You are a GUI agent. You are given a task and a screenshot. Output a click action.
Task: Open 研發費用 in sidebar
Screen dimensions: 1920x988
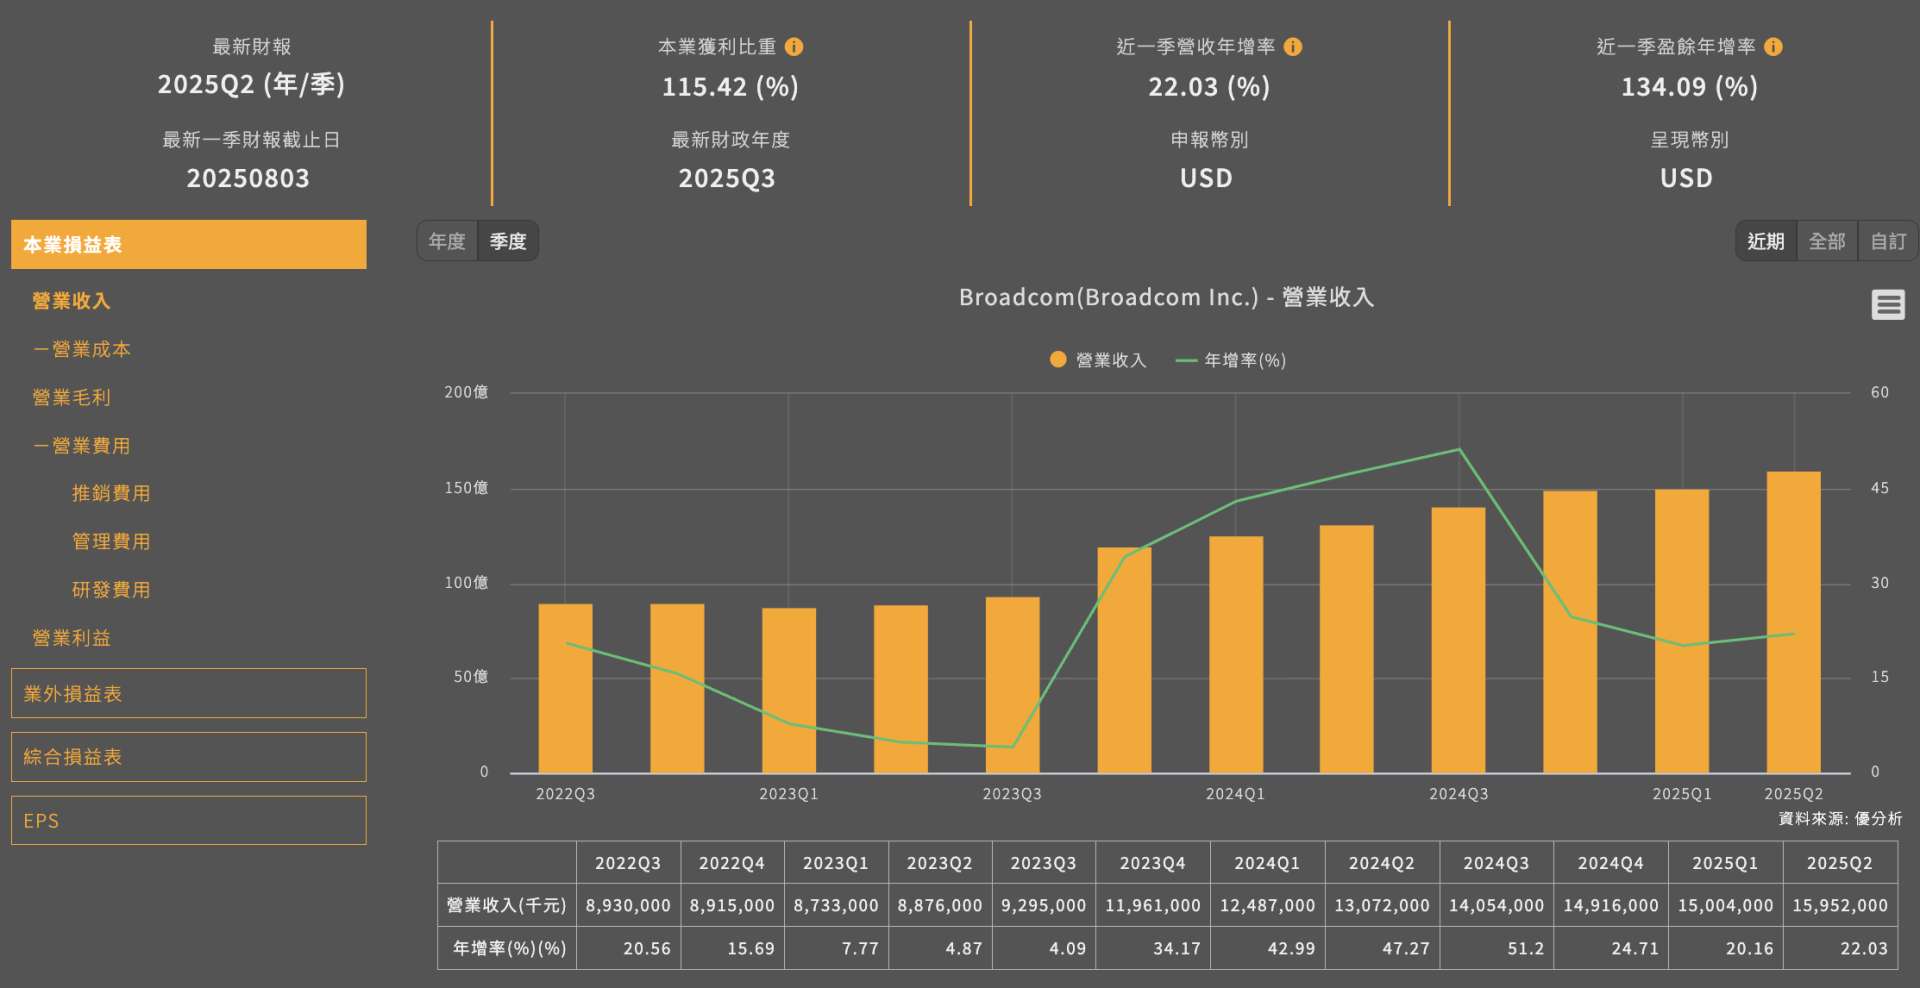click(x=111, y=590)
